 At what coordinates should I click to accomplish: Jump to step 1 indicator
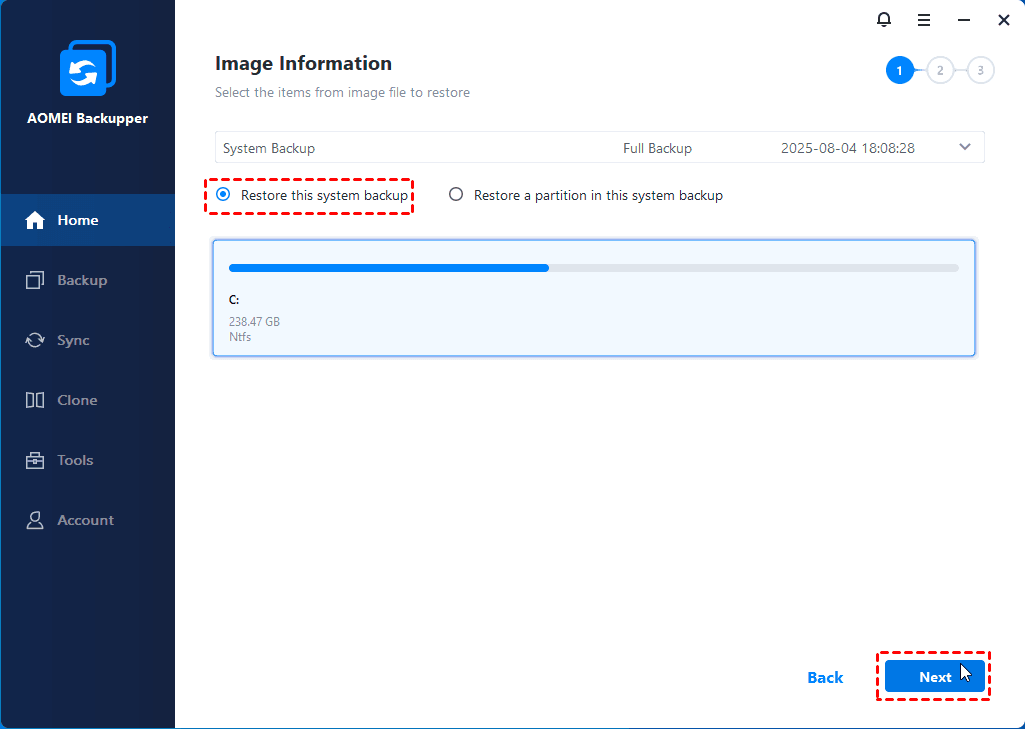pos(899,70)
